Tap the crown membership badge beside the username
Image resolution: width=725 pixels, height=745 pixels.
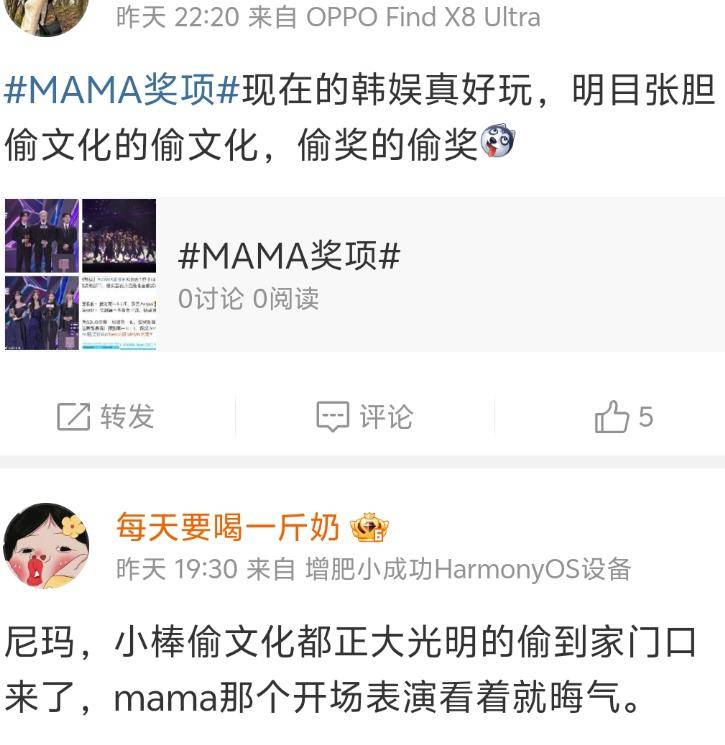point(369,527)
